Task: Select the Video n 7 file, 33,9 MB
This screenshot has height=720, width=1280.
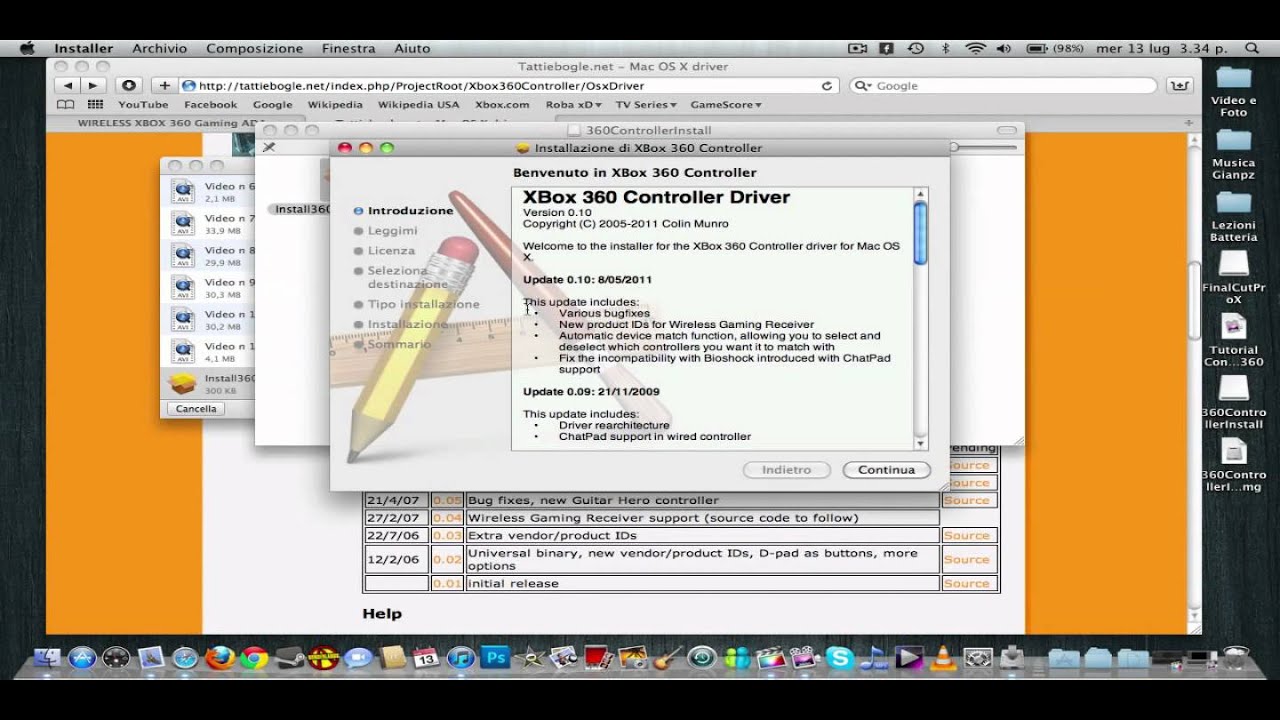Action: (x=213, y=223)
